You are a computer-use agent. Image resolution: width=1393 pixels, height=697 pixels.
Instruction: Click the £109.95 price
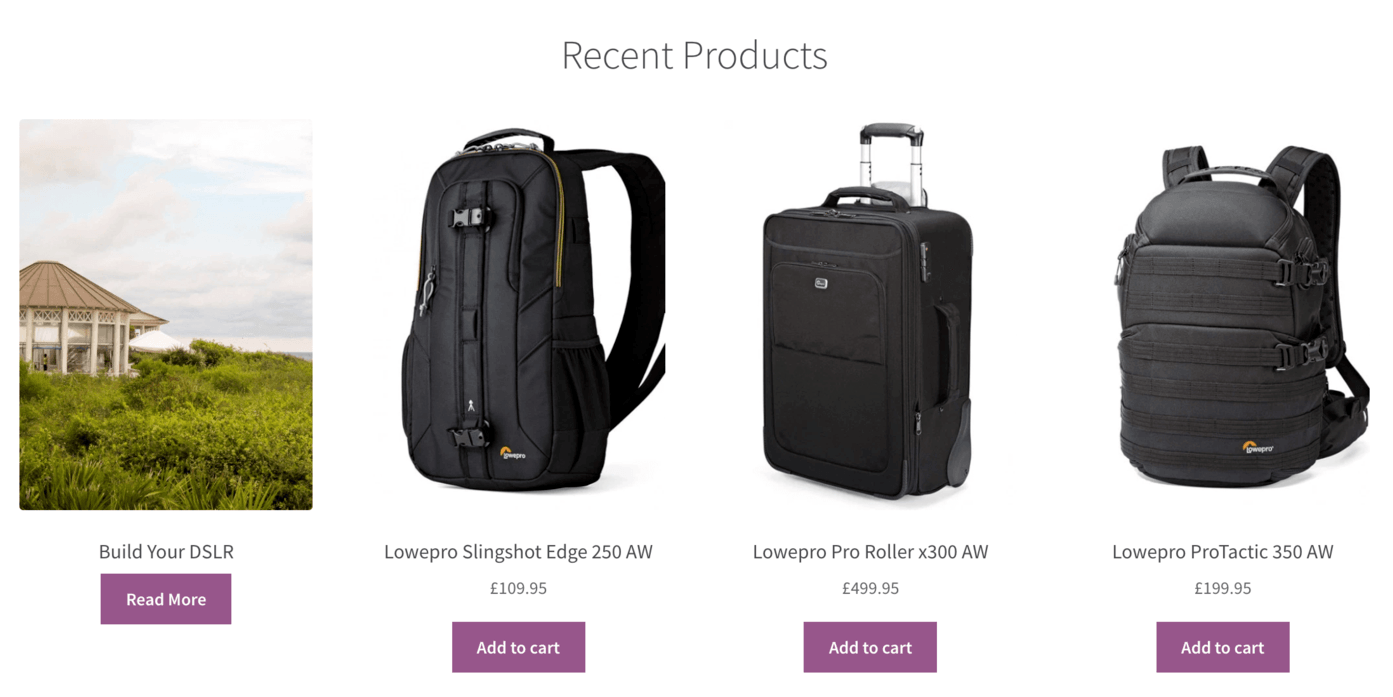[x=518, y=588]
